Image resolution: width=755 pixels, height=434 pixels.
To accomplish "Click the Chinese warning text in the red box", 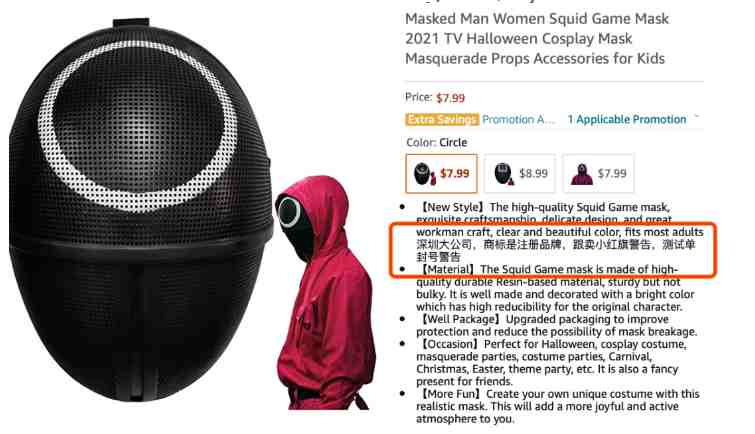I will 556,250.
